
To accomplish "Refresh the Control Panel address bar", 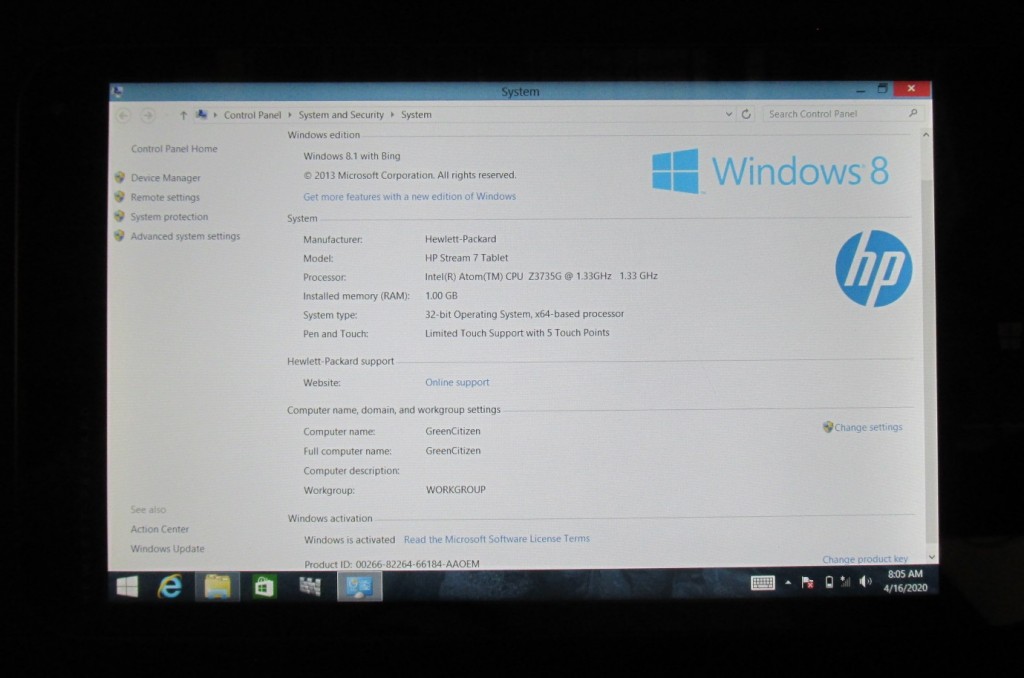I will (x=746, y=115).
